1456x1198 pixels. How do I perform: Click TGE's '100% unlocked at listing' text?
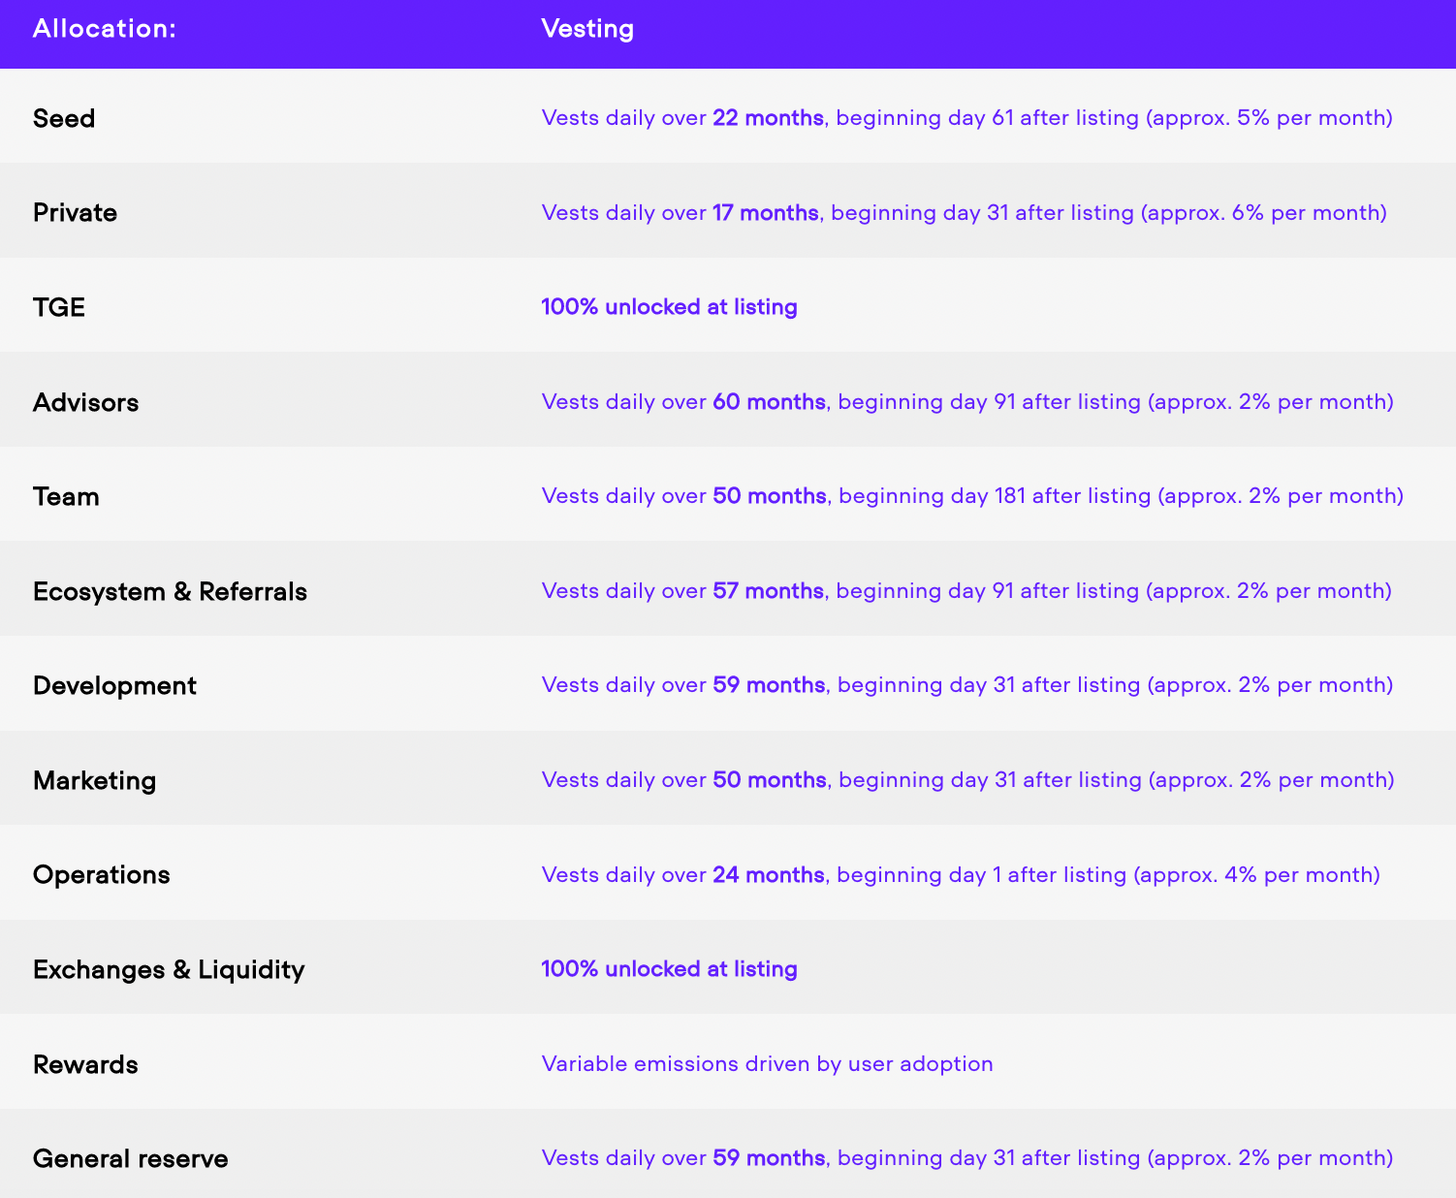tap(669, 307)
